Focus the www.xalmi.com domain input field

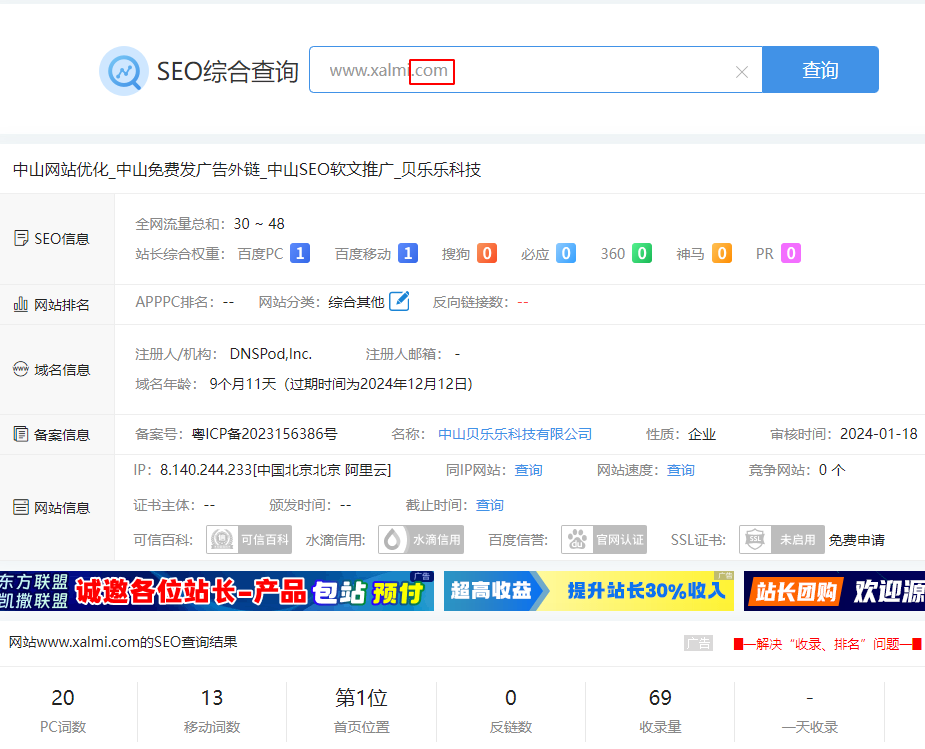click(x=536, y=70)
